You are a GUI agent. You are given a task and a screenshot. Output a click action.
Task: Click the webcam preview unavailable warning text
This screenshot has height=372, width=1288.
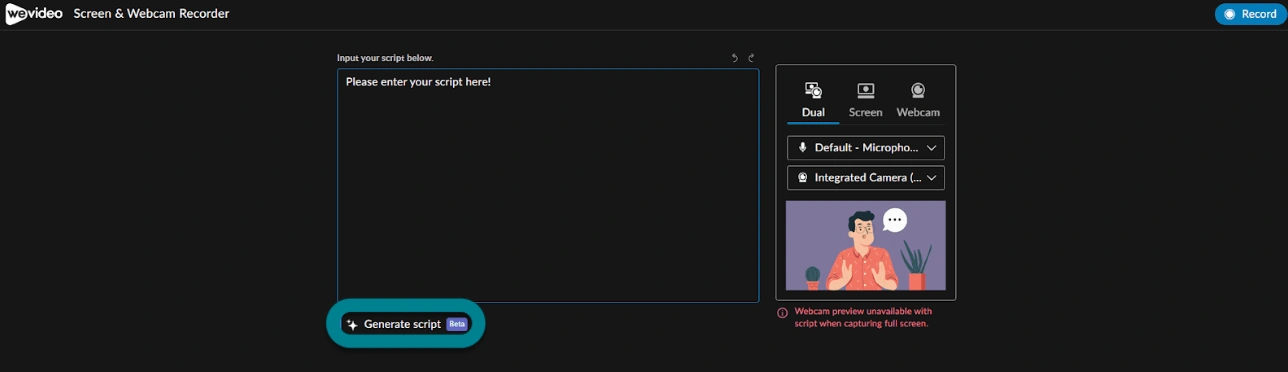point(863,317)
